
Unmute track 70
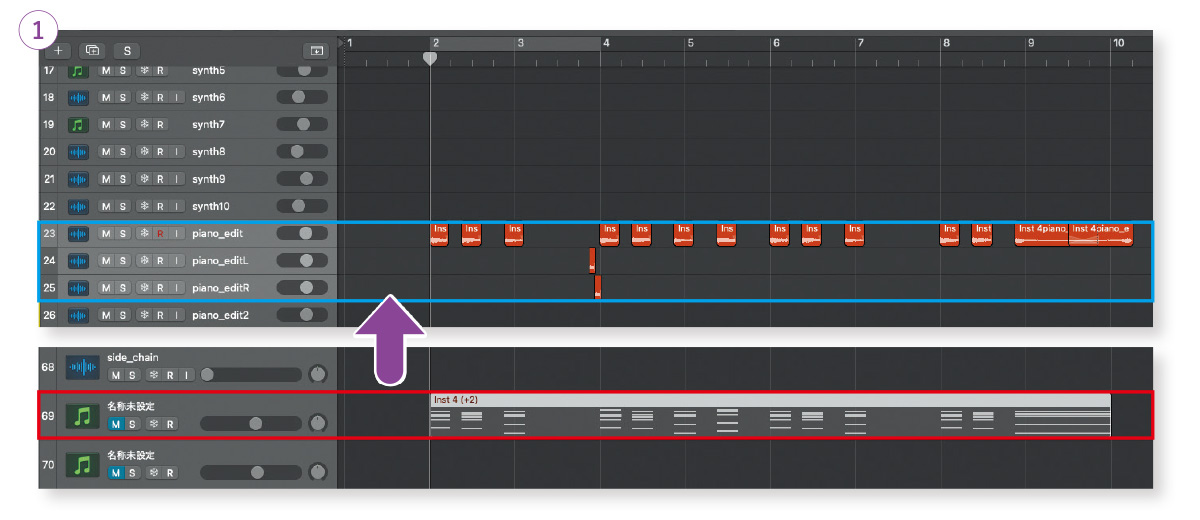(115, 473)
